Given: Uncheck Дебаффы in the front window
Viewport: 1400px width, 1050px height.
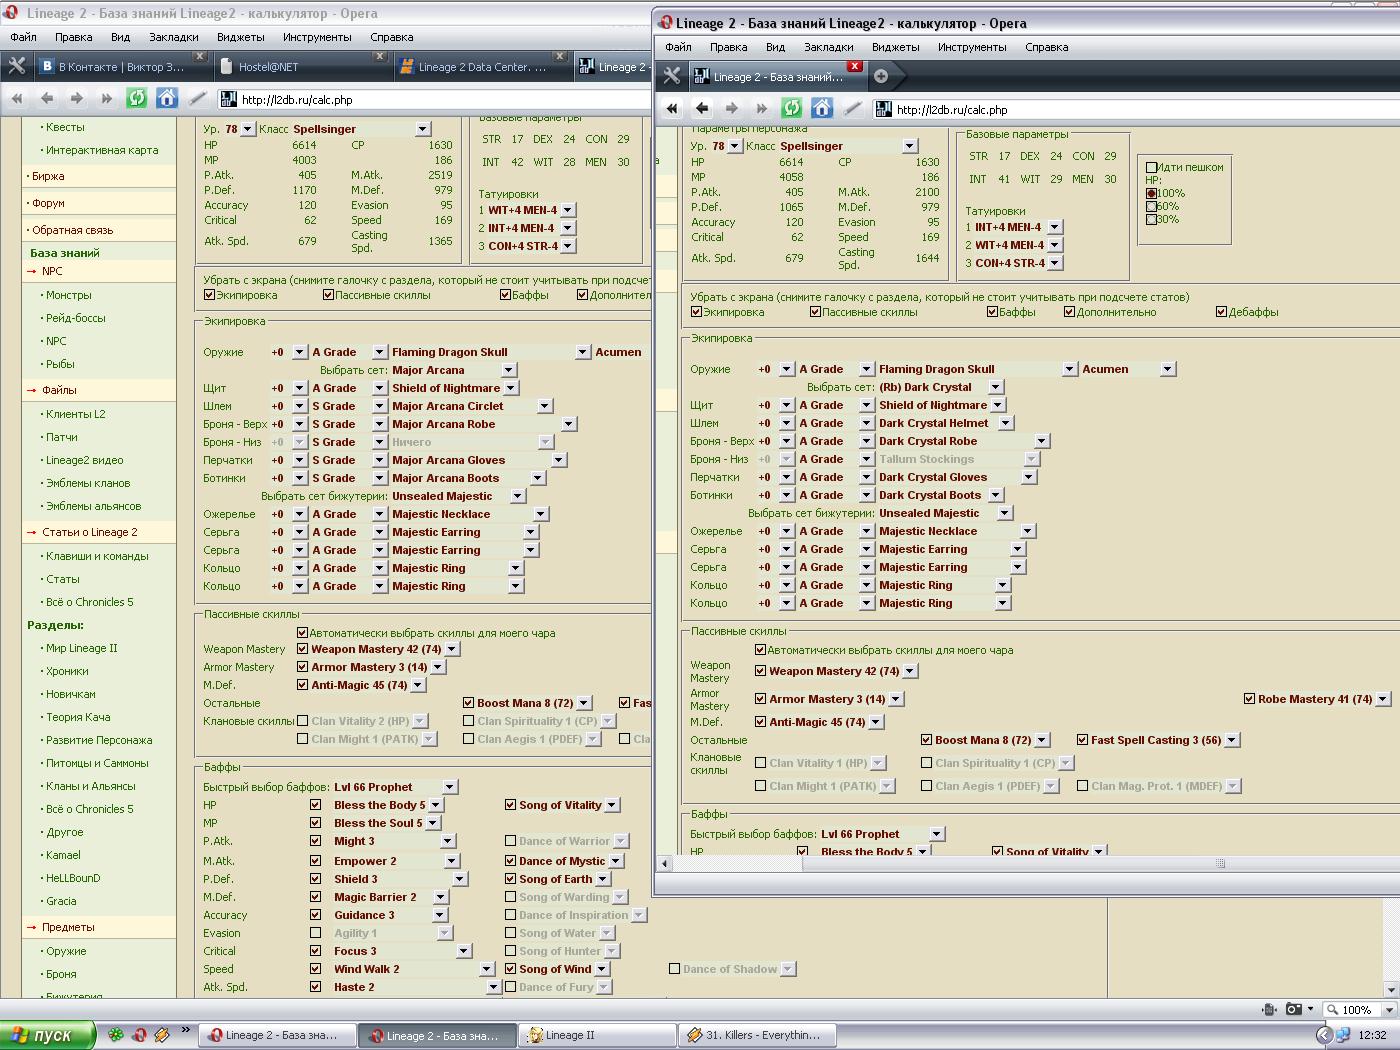Looking at the screenshot, I should (x=1222, y=312).
